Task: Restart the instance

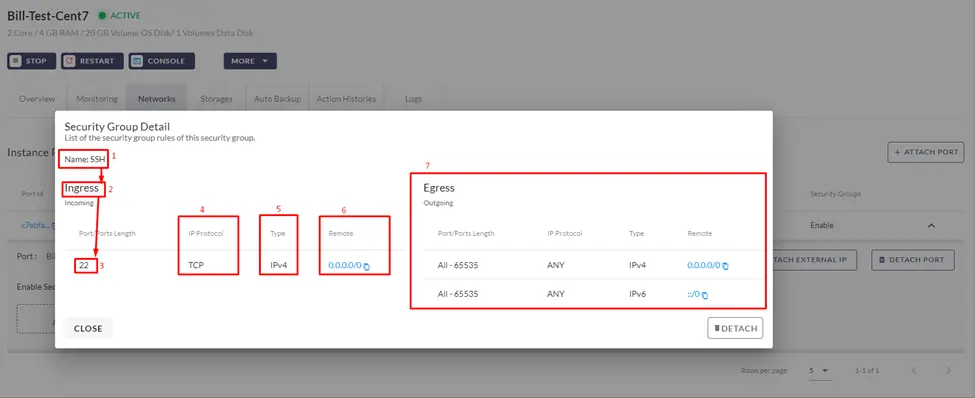Action: tap(92, 61)
